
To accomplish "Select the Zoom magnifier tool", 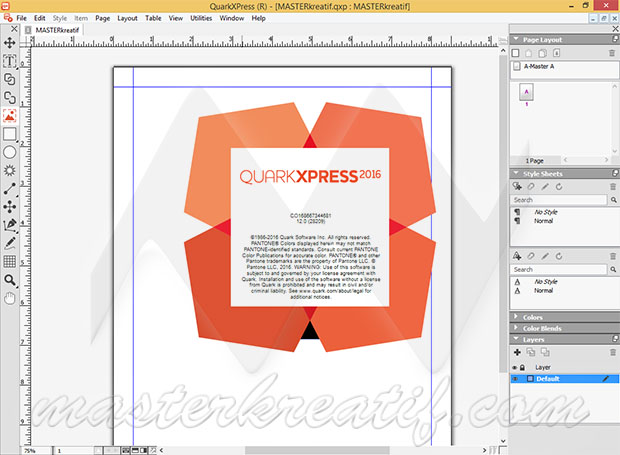I will 9,280.
